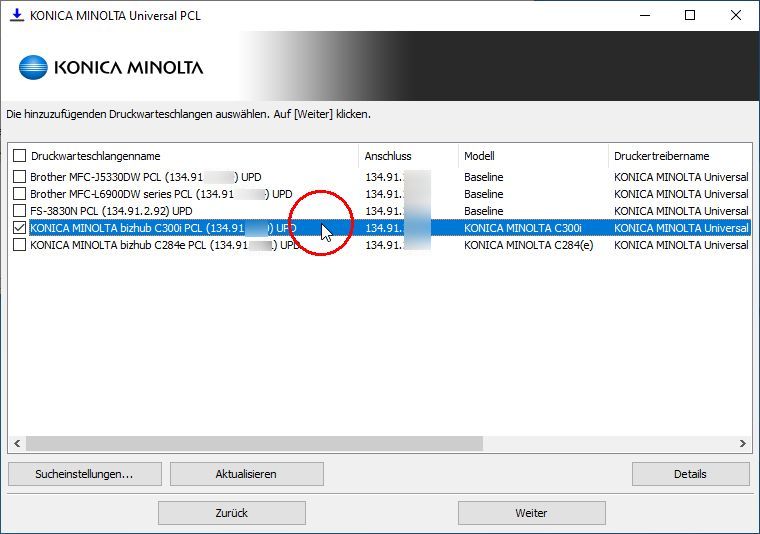Screen dimensions: 760x534
Task: Open Sucheinstellungen settings
Action: [x=84, y=474]
